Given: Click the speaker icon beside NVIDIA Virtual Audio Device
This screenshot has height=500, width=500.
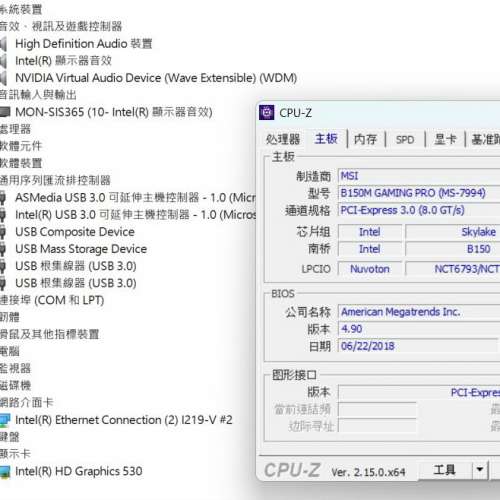Looking at the screenshot, I should pyautogui.click(x=3, y=78).
